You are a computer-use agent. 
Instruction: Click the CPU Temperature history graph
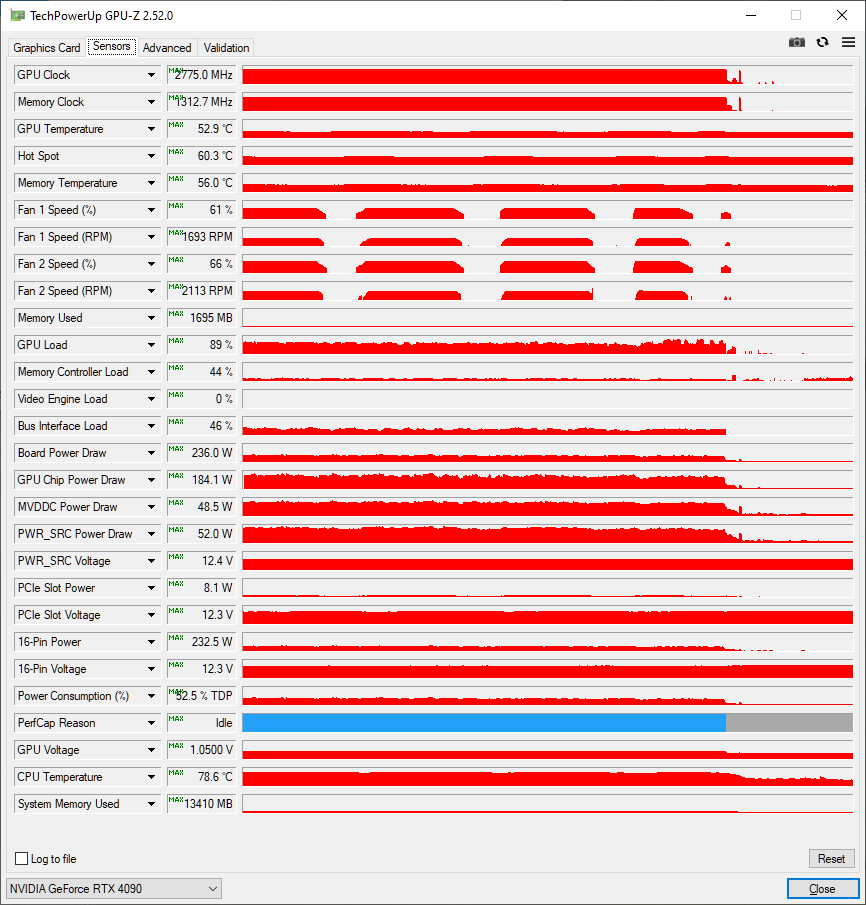pyautogui.click(x=547, y=777)
